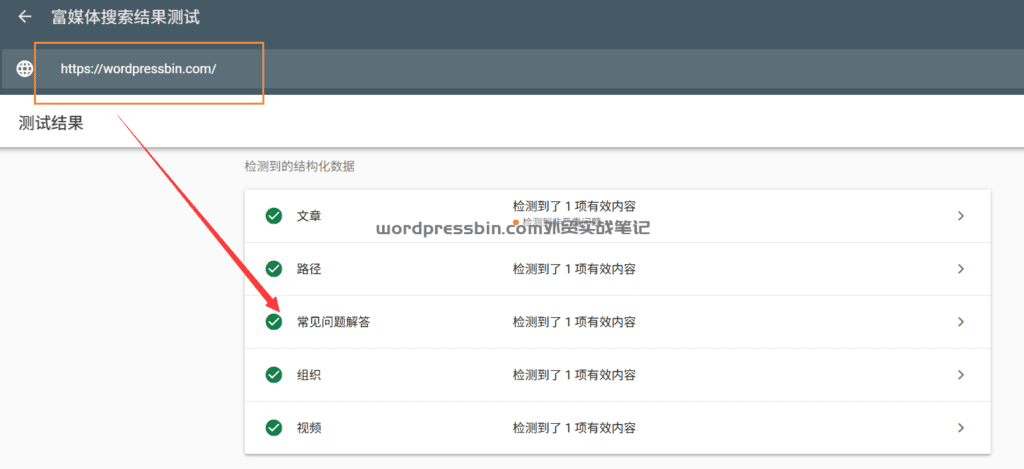Open 常见问题解答 details via right chevron

960,322
